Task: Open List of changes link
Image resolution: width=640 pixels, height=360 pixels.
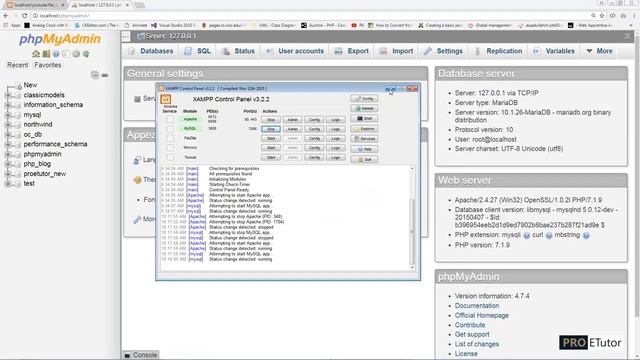Action: tap(477, 344)
